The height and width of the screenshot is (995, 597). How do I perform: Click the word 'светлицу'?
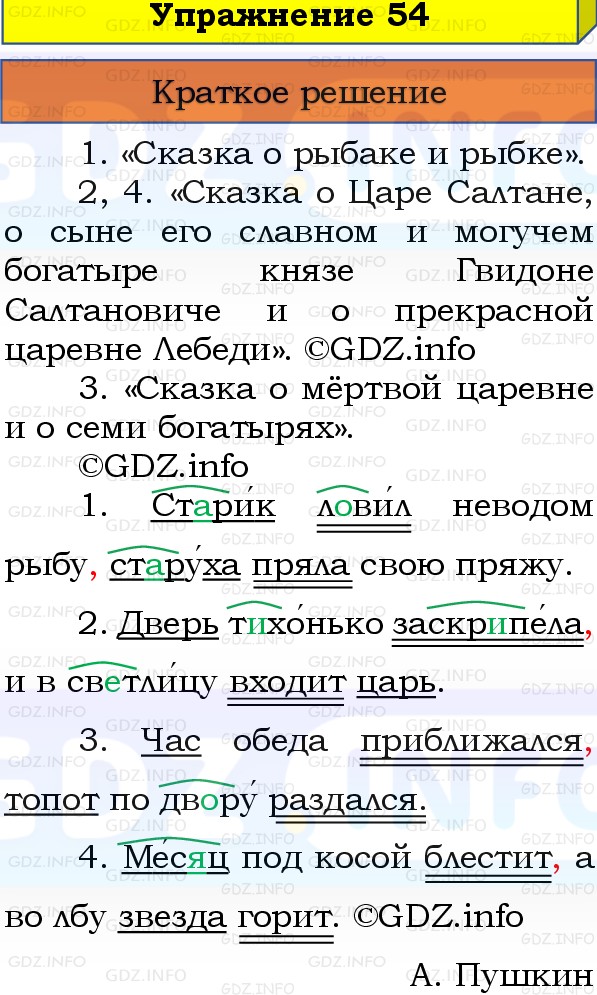(x=142, y=682)
